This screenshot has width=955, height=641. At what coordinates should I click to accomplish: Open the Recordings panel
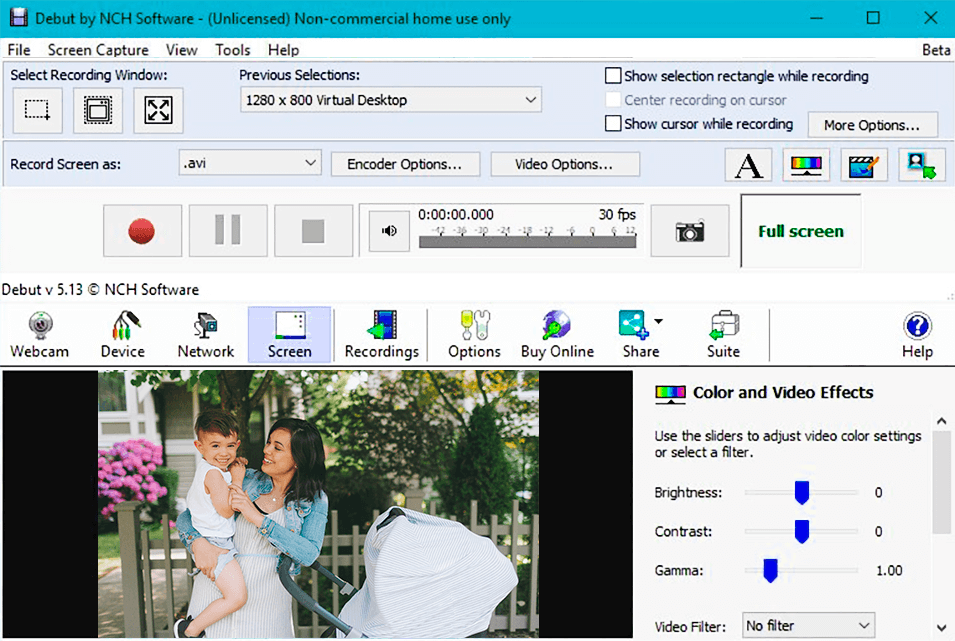[381, 332]
